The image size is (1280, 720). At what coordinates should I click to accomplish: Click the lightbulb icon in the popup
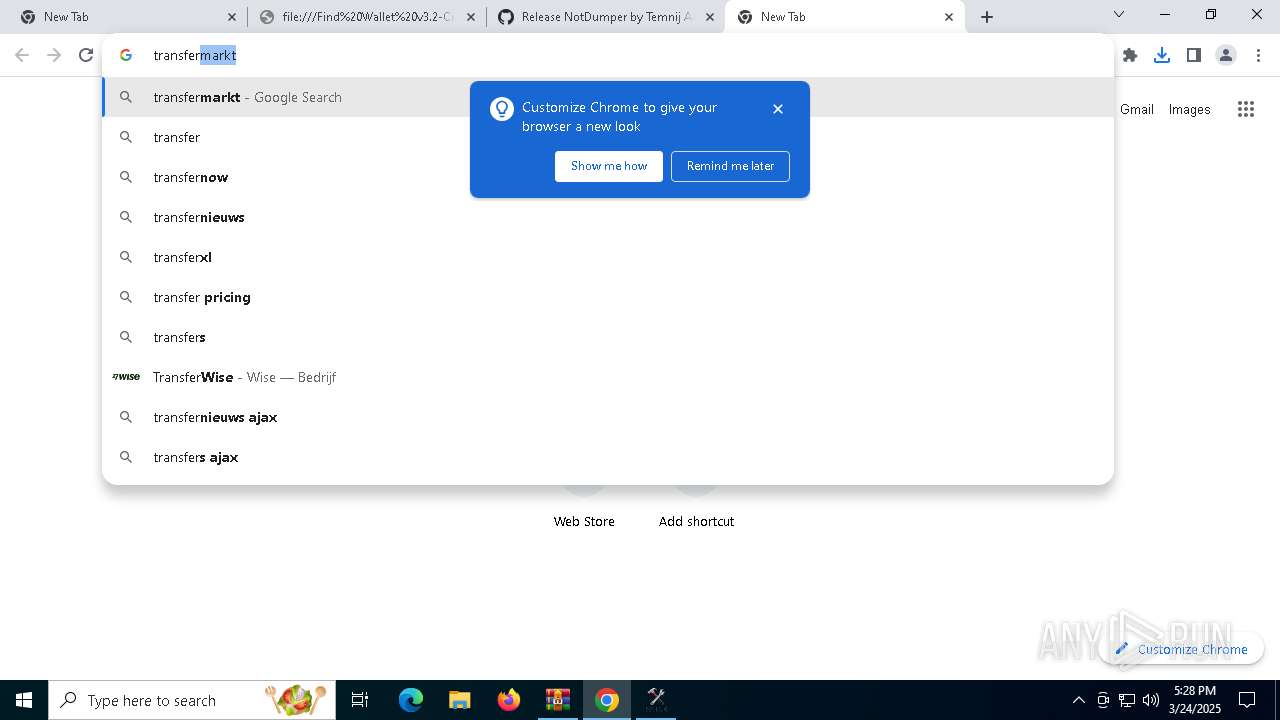point(502,109)
